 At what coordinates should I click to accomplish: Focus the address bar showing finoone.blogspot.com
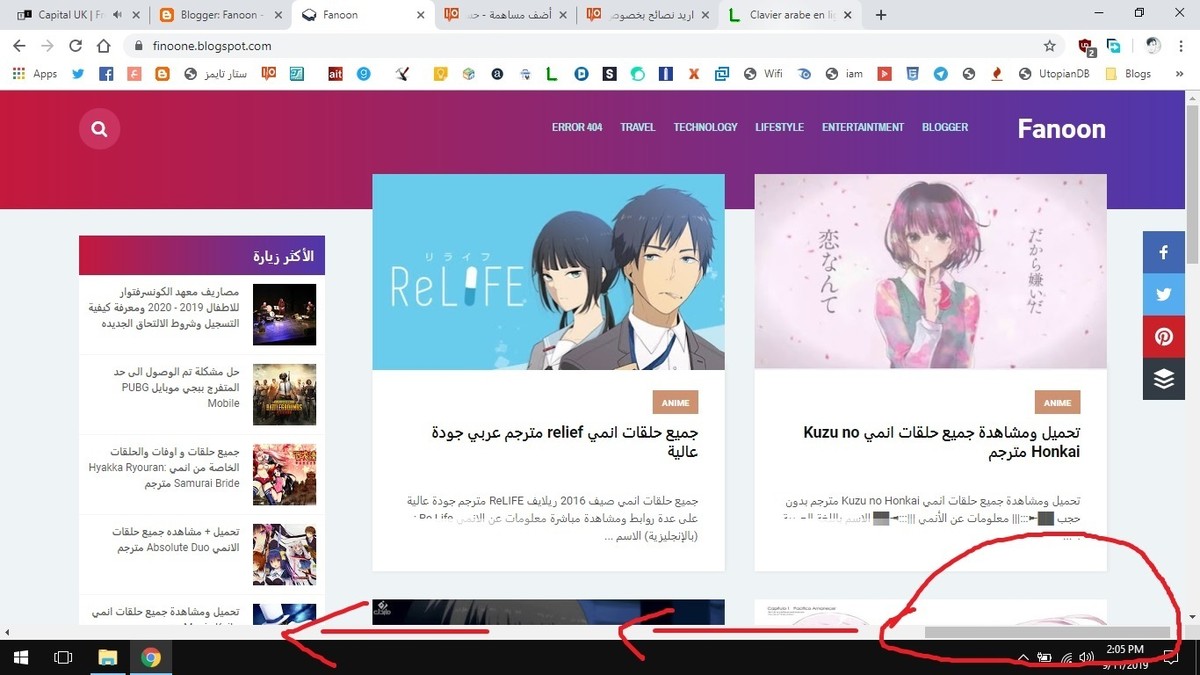click(595, 46)
